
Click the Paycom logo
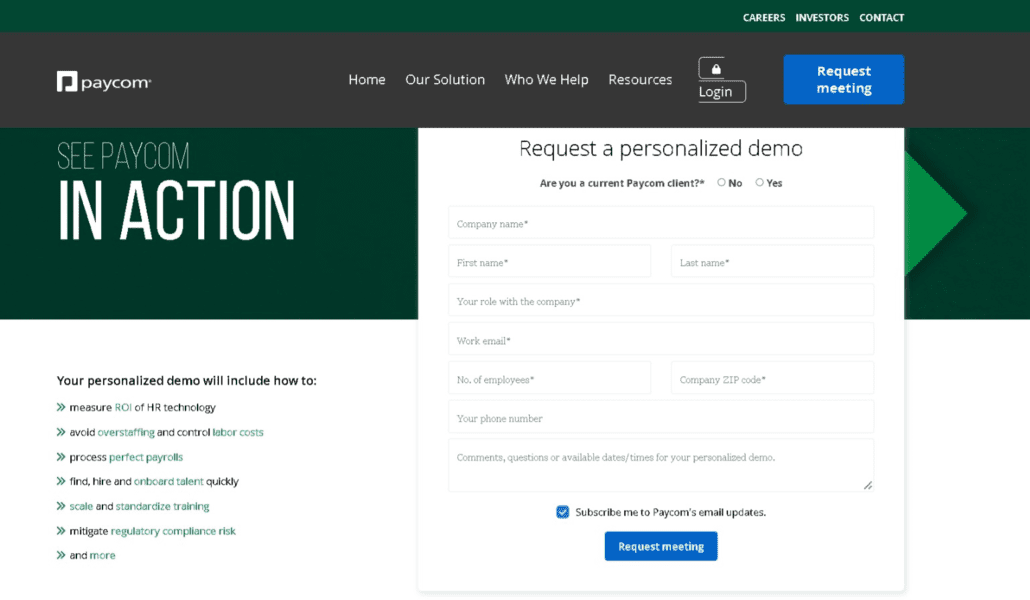(x=103, y=80)
